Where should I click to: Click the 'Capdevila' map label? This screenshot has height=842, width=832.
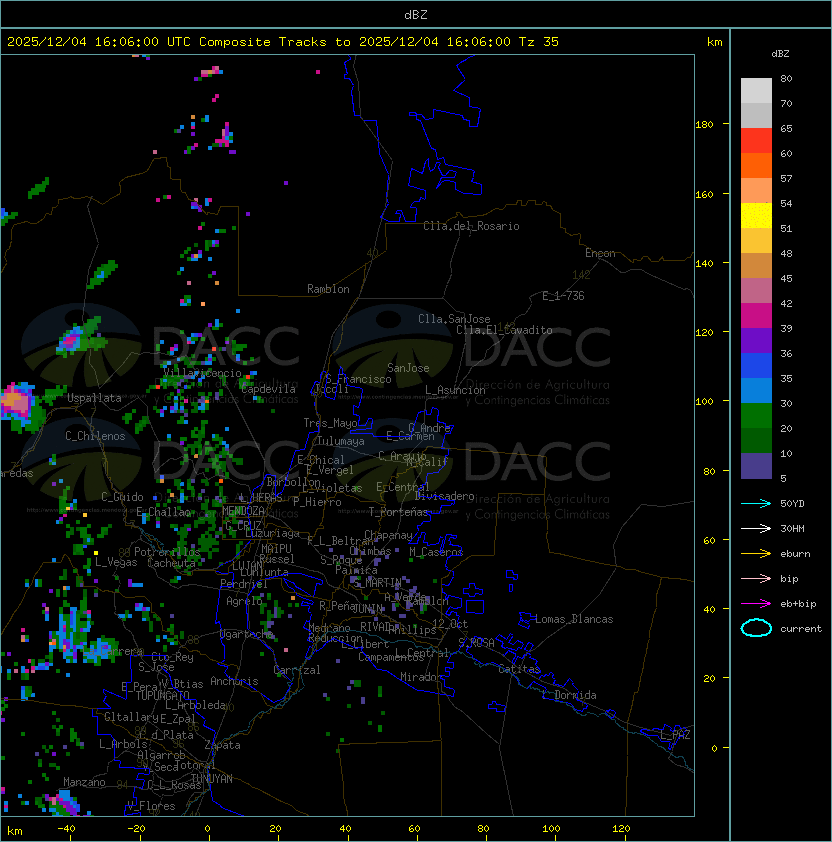point(268,389)
